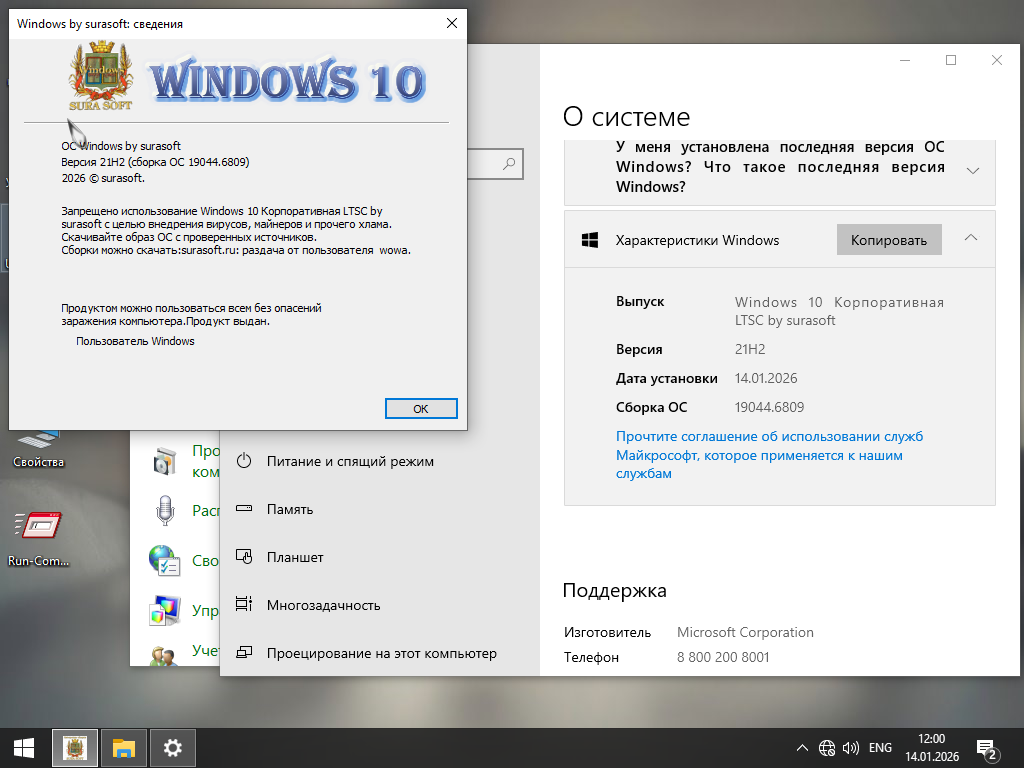Show hidden tray icons chevron

tap(803, 748)
